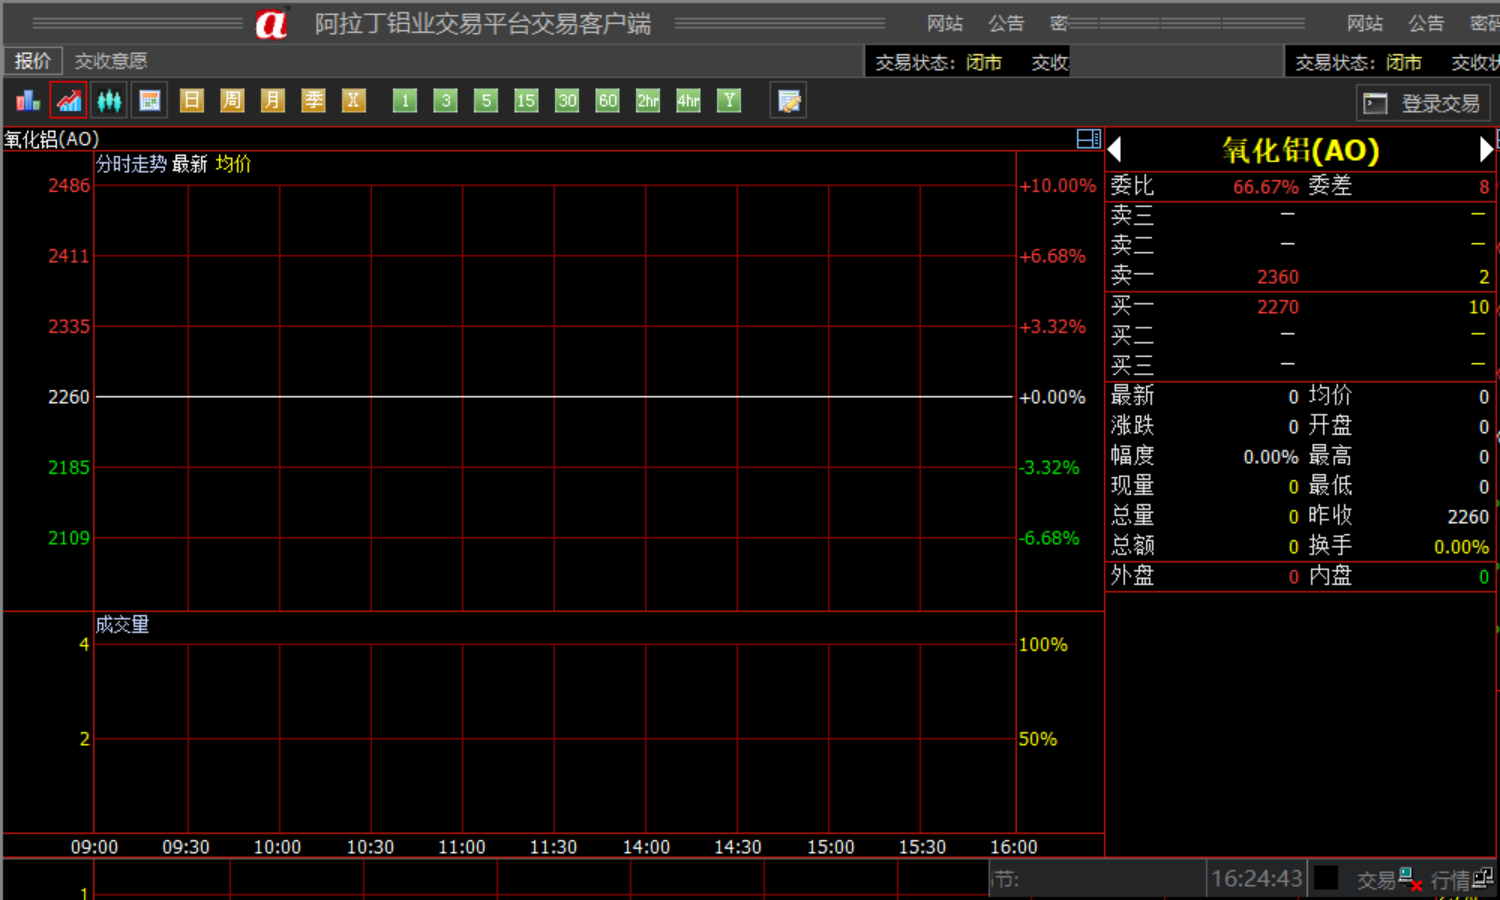The width and height of the screenshot is (1500, 900).
Task: Click the black square box in status bar
Action: 1326,878
